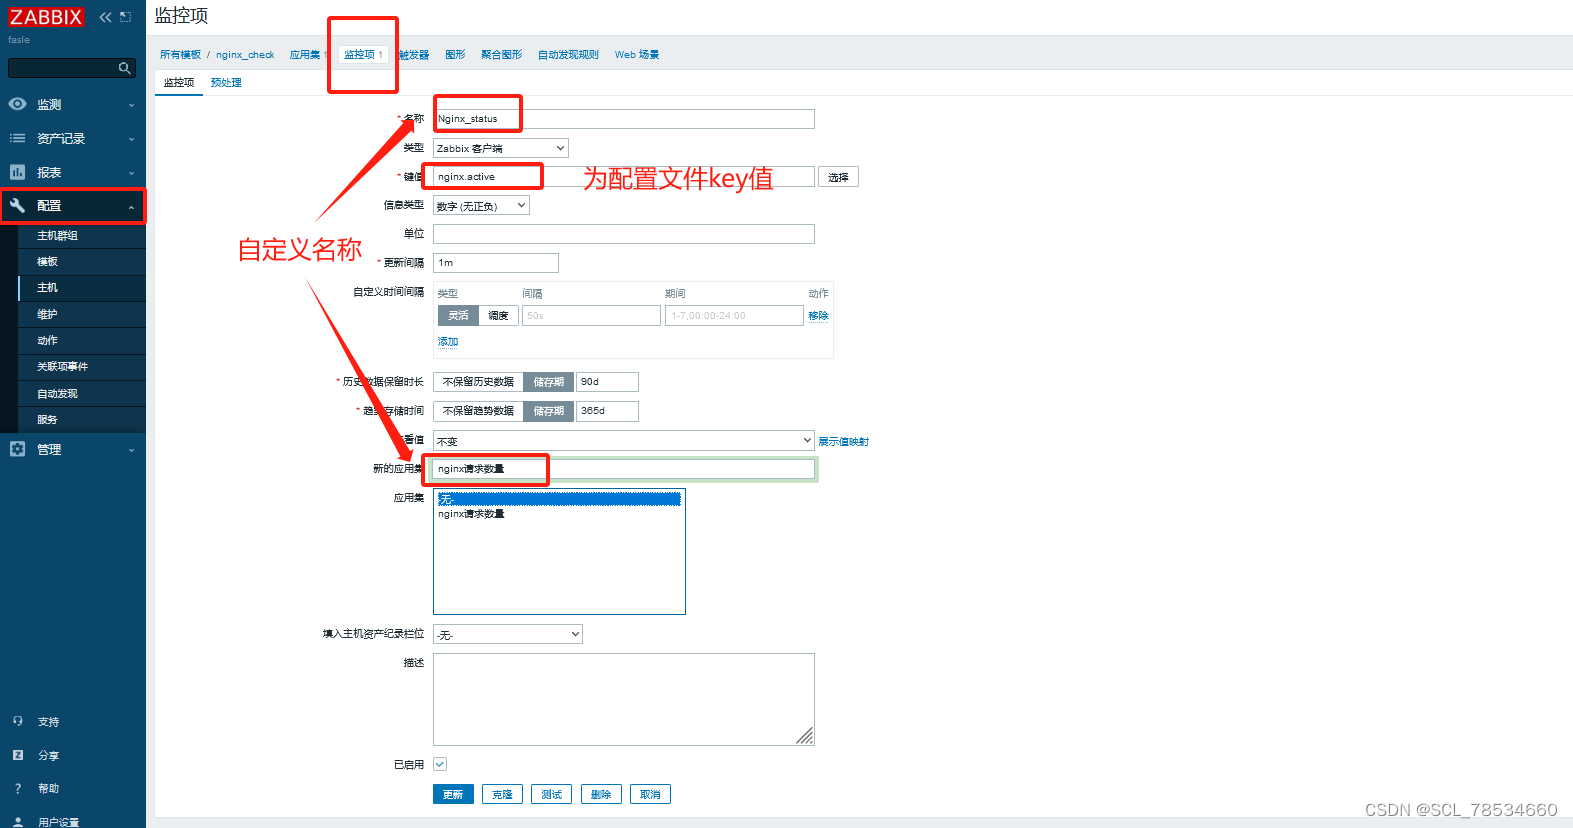
Task: Open the 信息类型 dropdown
Action: point(481,206)
